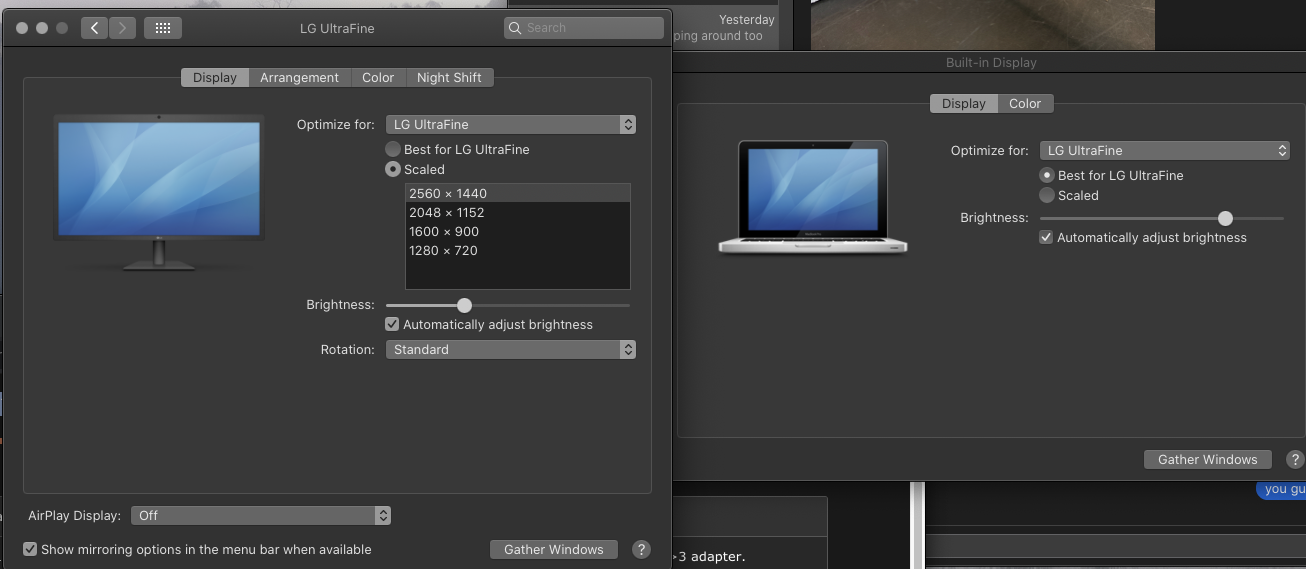Click the Built-in Display brightness slider knob

pyautogui.click(x=1225, y=218)
